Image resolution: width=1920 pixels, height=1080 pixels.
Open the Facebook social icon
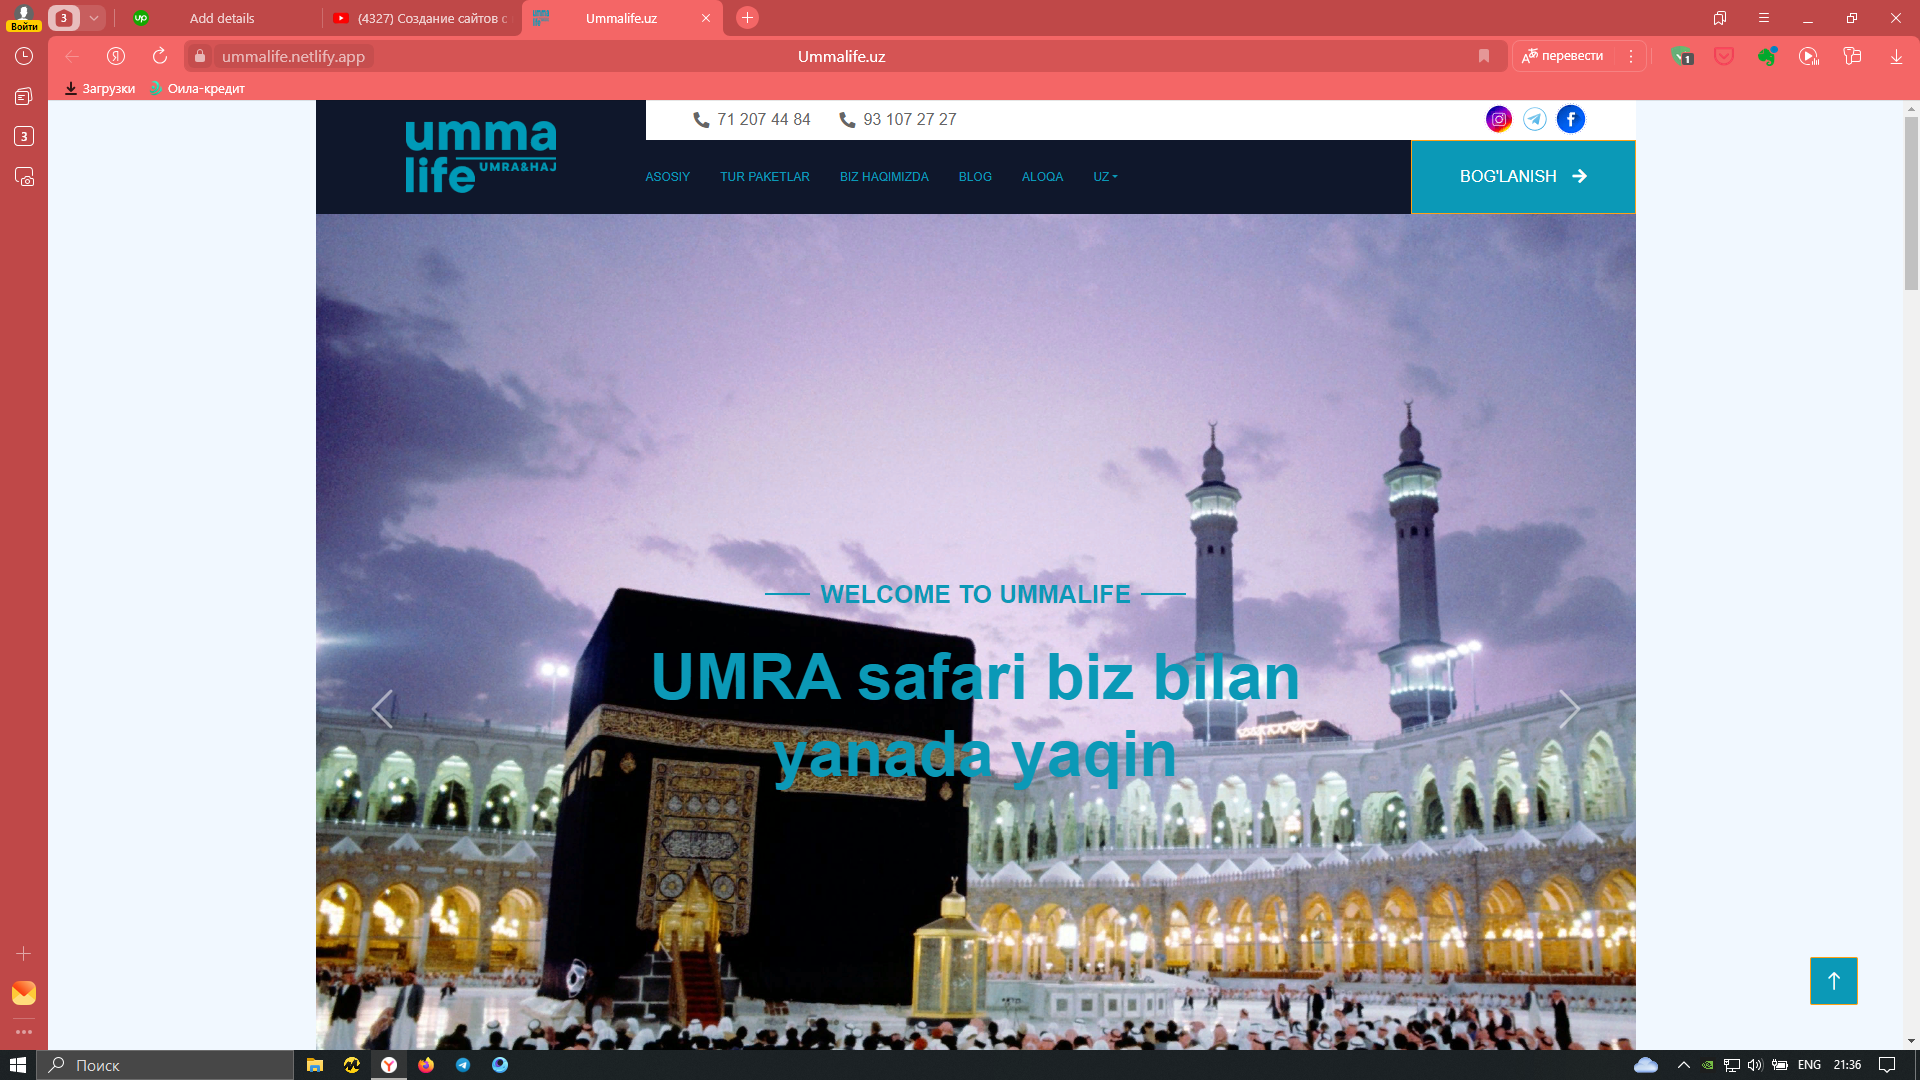(x=1571, y=119)
